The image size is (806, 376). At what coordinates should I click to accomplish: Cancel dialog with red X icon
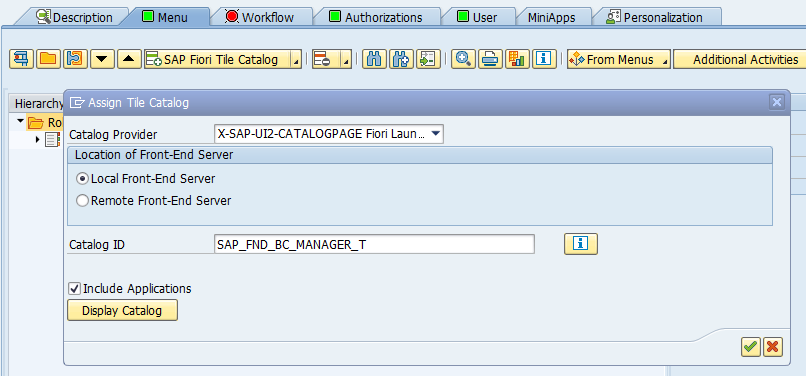[x=773, y=347]
